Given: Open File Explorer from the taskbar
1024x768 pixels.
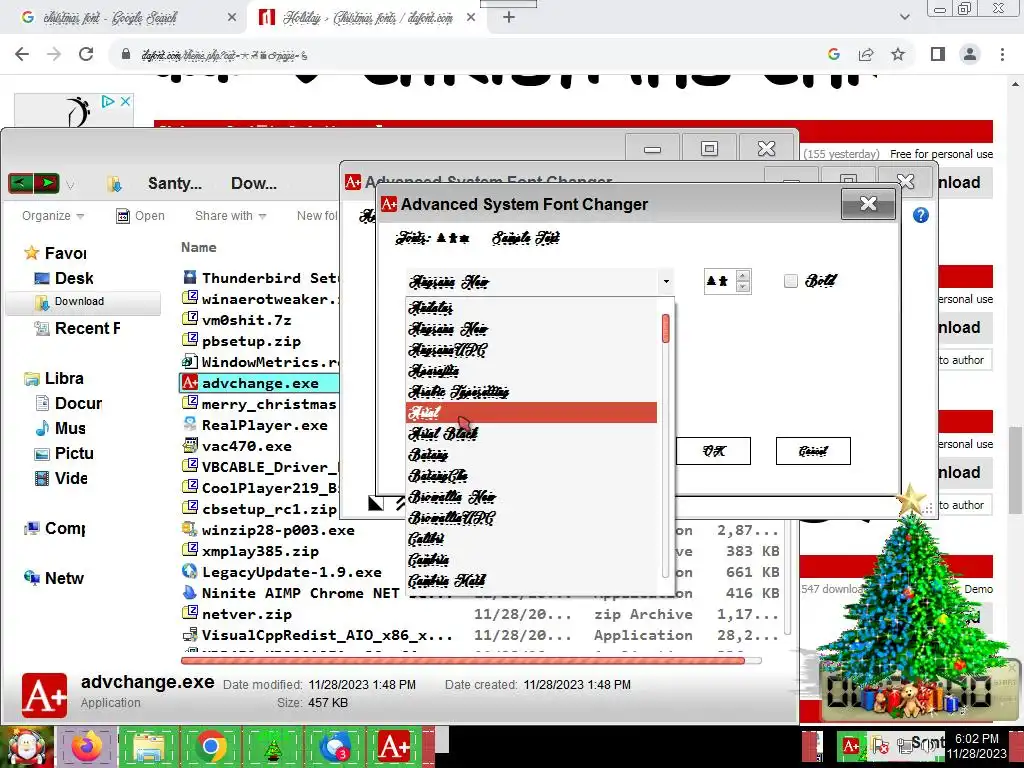Looking at the screenshot, I should pyautogui.click(x=148, y=746).
